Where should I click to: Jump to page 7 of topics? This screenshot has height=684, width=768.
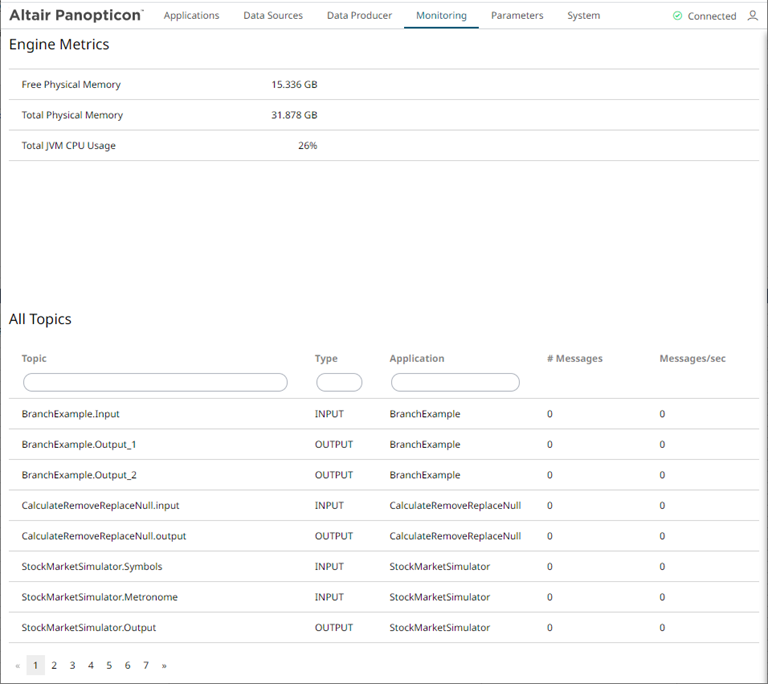(x=146, y=665)
